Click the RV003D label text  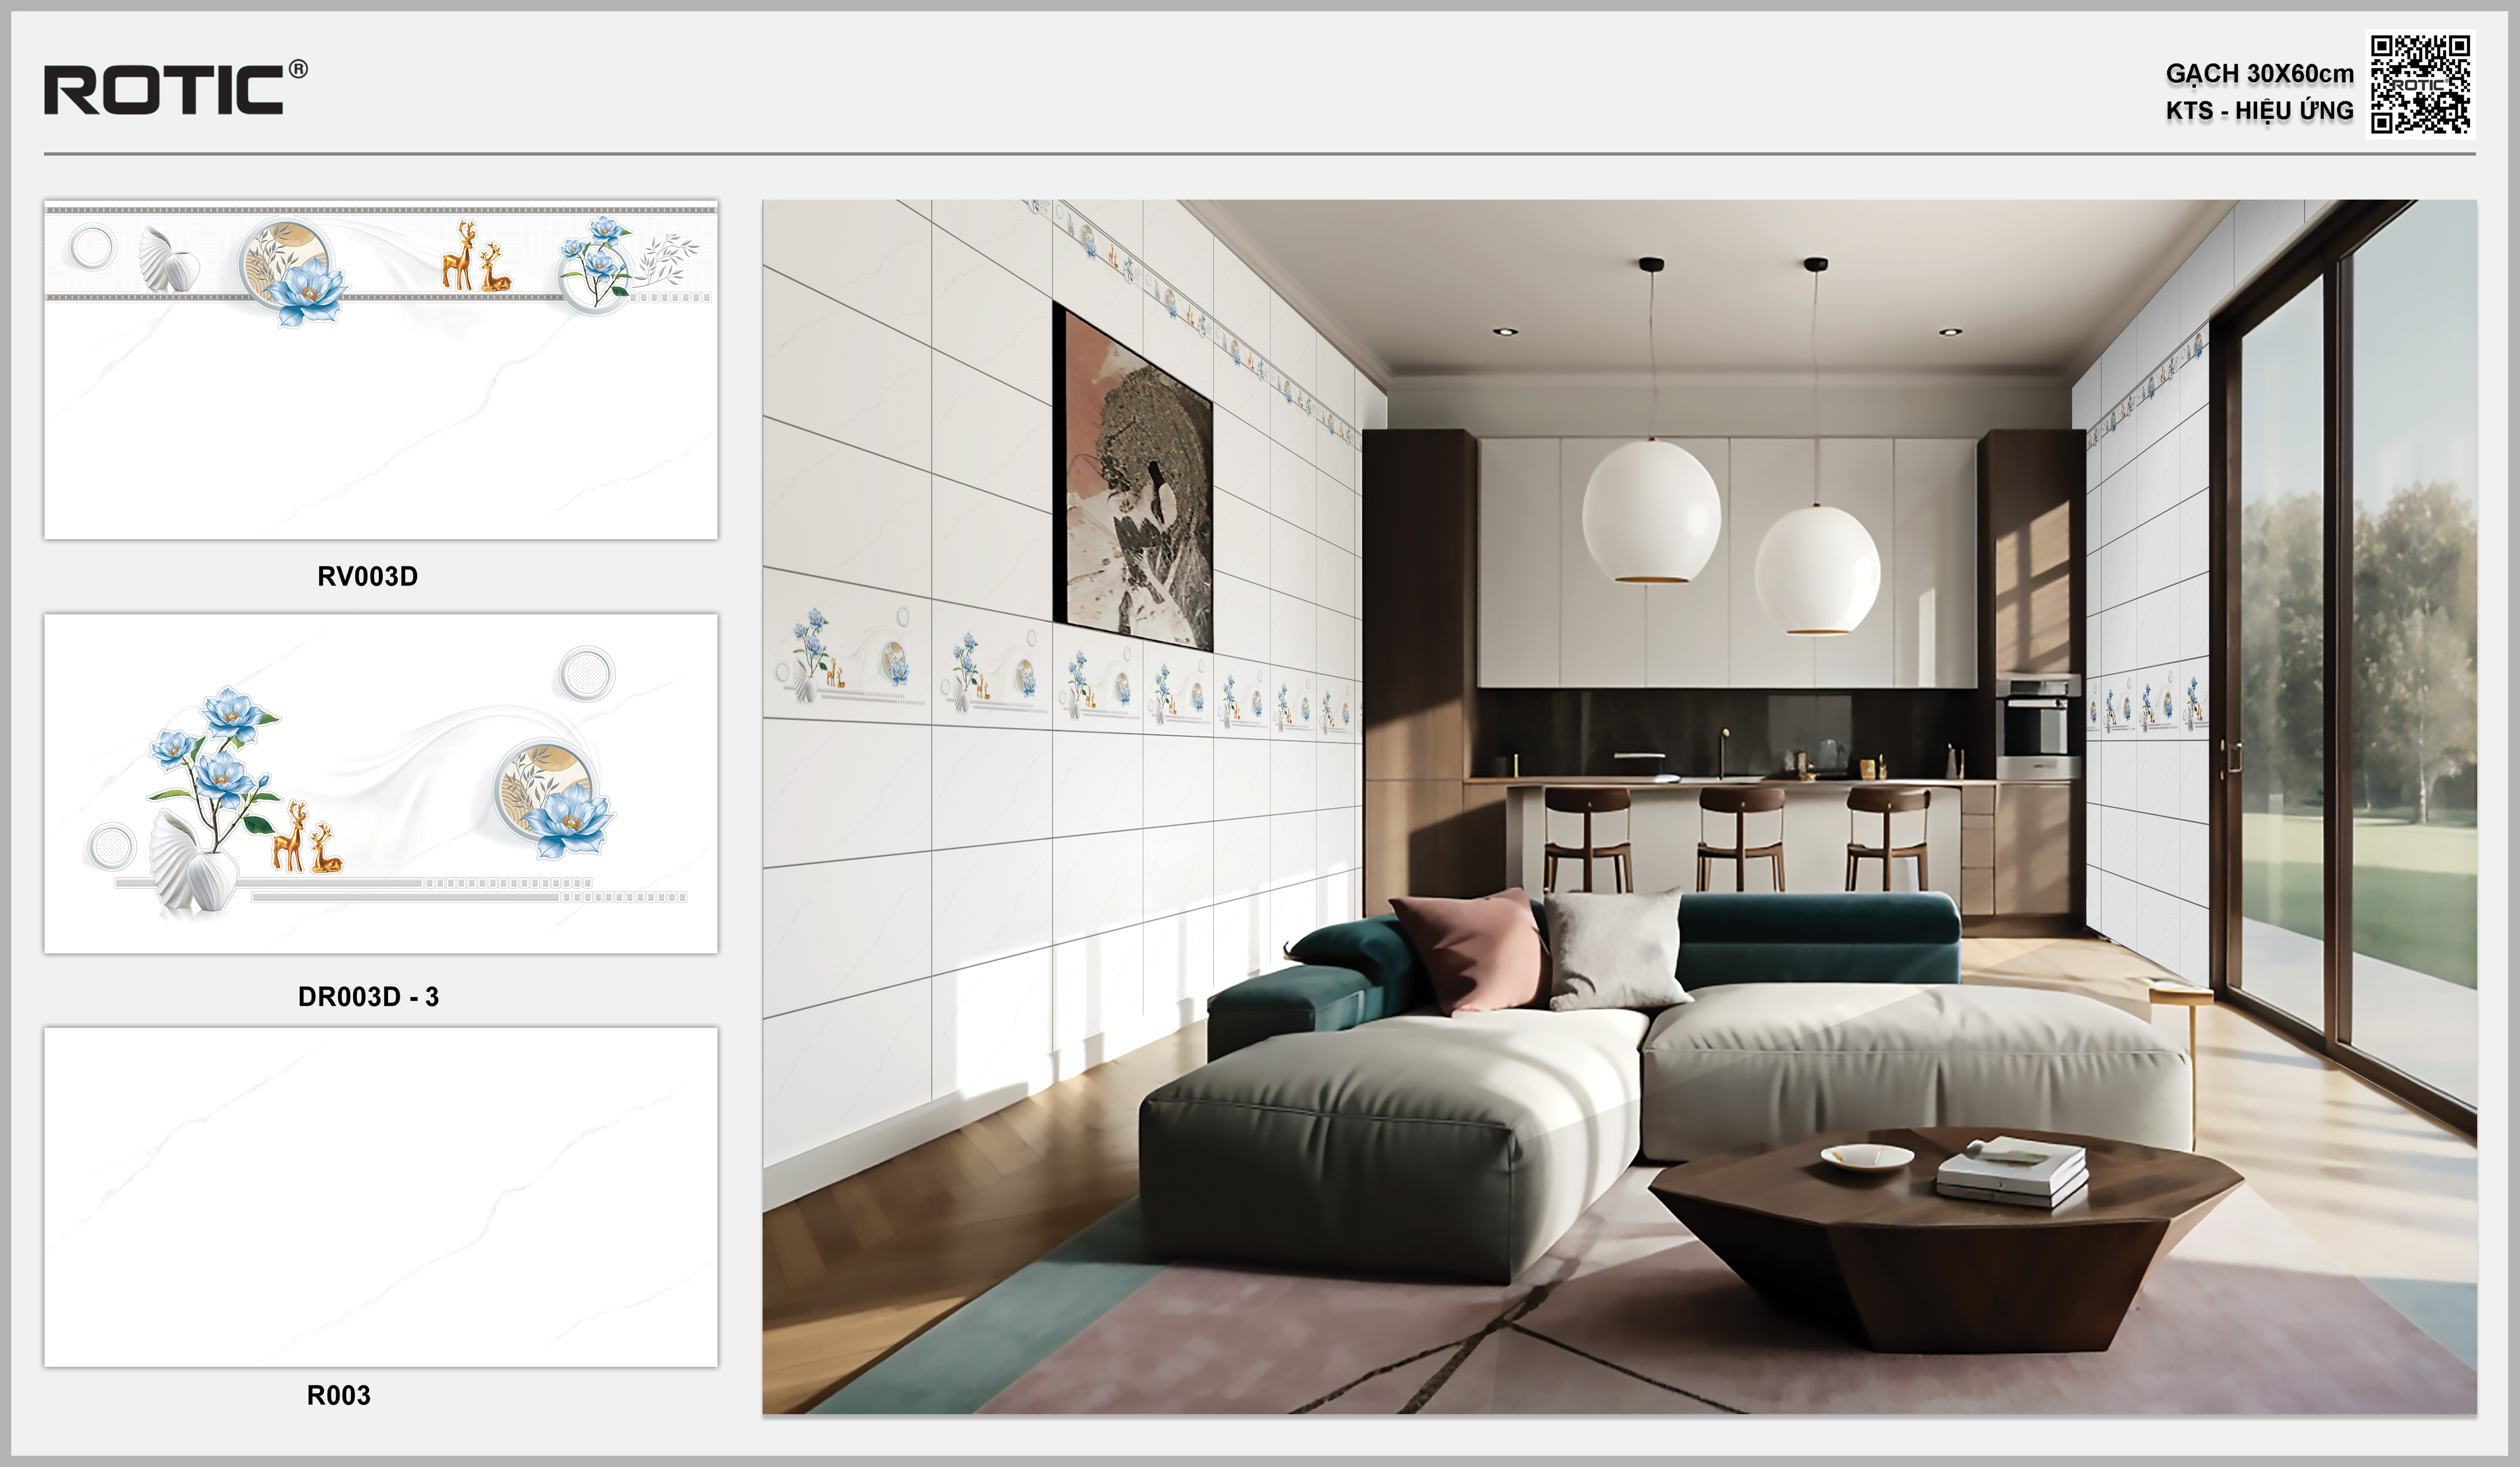pyautogui.click(x=367, y=576)
